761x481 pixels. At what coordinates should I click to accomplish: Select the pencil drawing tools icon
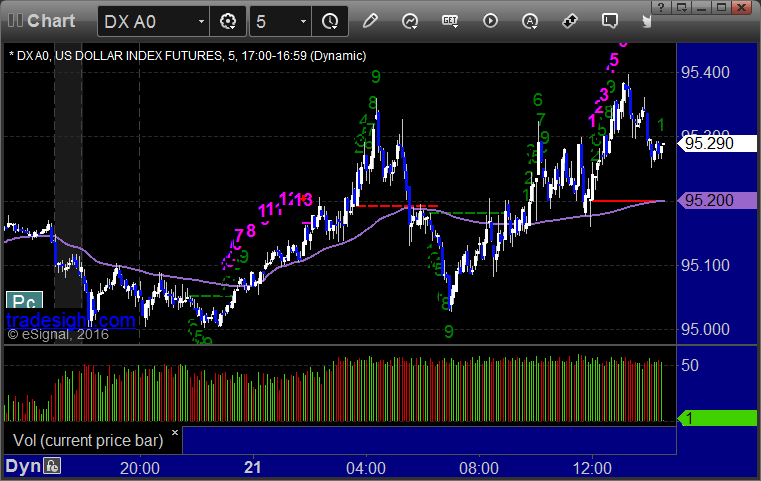[370, 21]
